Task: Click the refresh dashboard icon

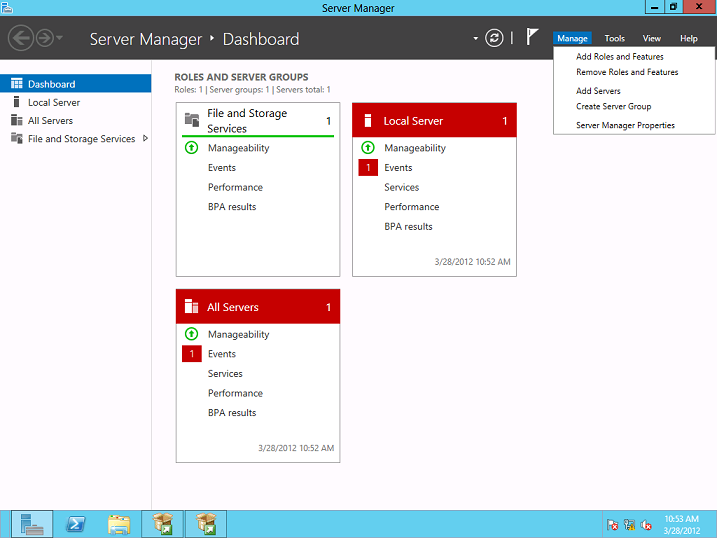Action: [494, 38]
